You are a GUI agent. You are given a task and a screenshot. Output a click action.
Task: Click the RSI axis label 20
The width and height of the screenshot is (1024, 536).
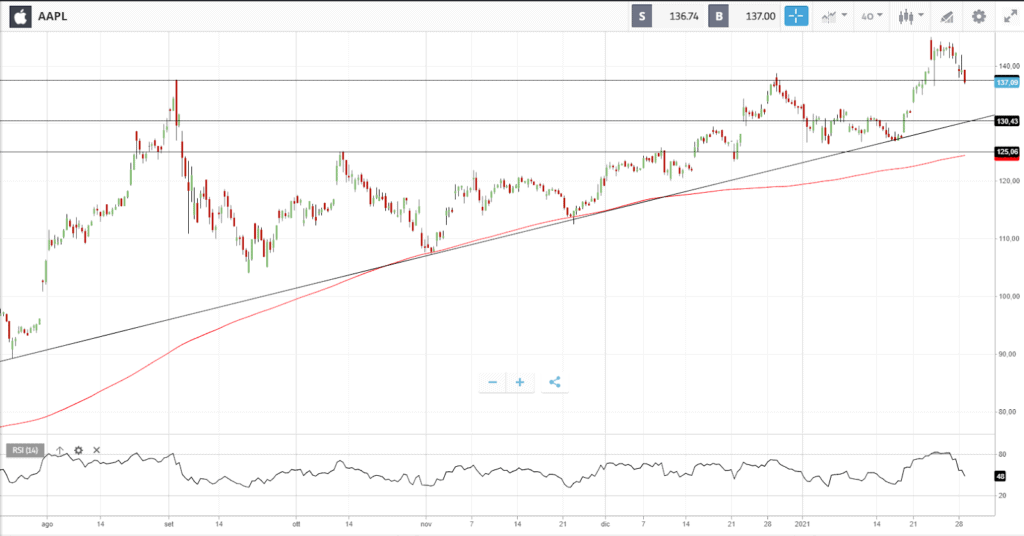tap(1002, 496)
